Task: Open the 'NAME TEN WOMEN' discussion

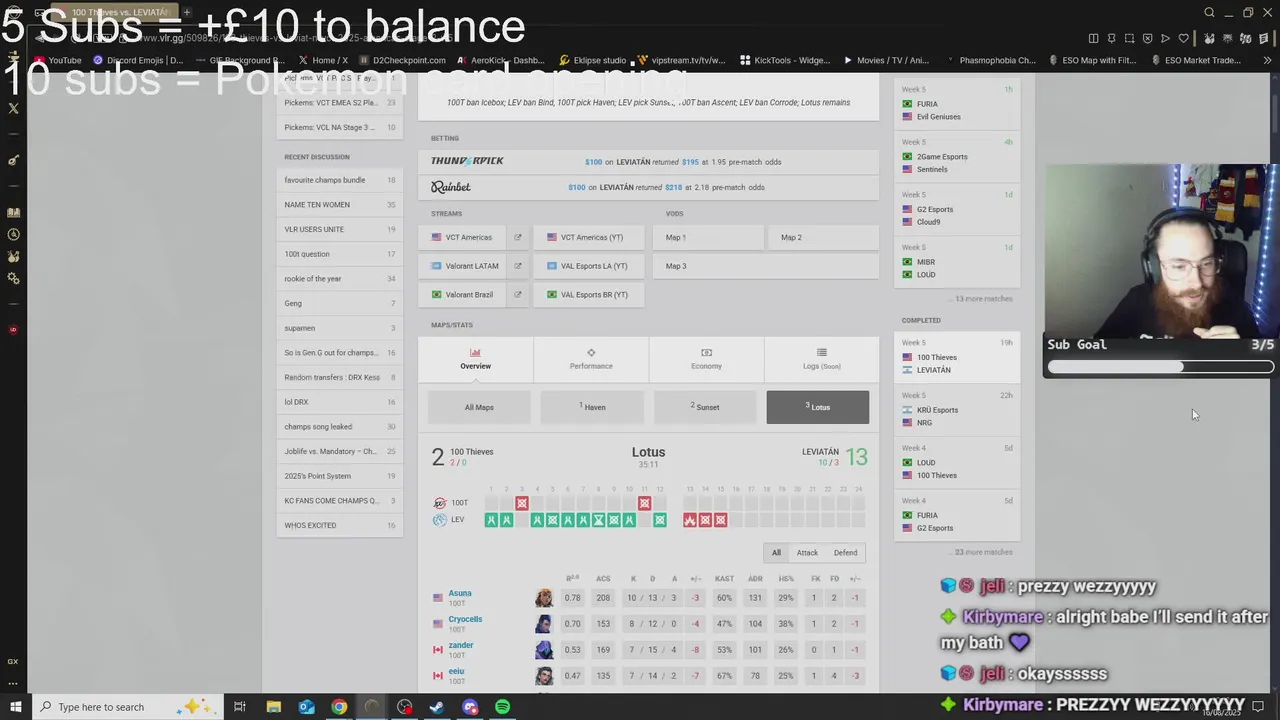Action: coord(340,205)
